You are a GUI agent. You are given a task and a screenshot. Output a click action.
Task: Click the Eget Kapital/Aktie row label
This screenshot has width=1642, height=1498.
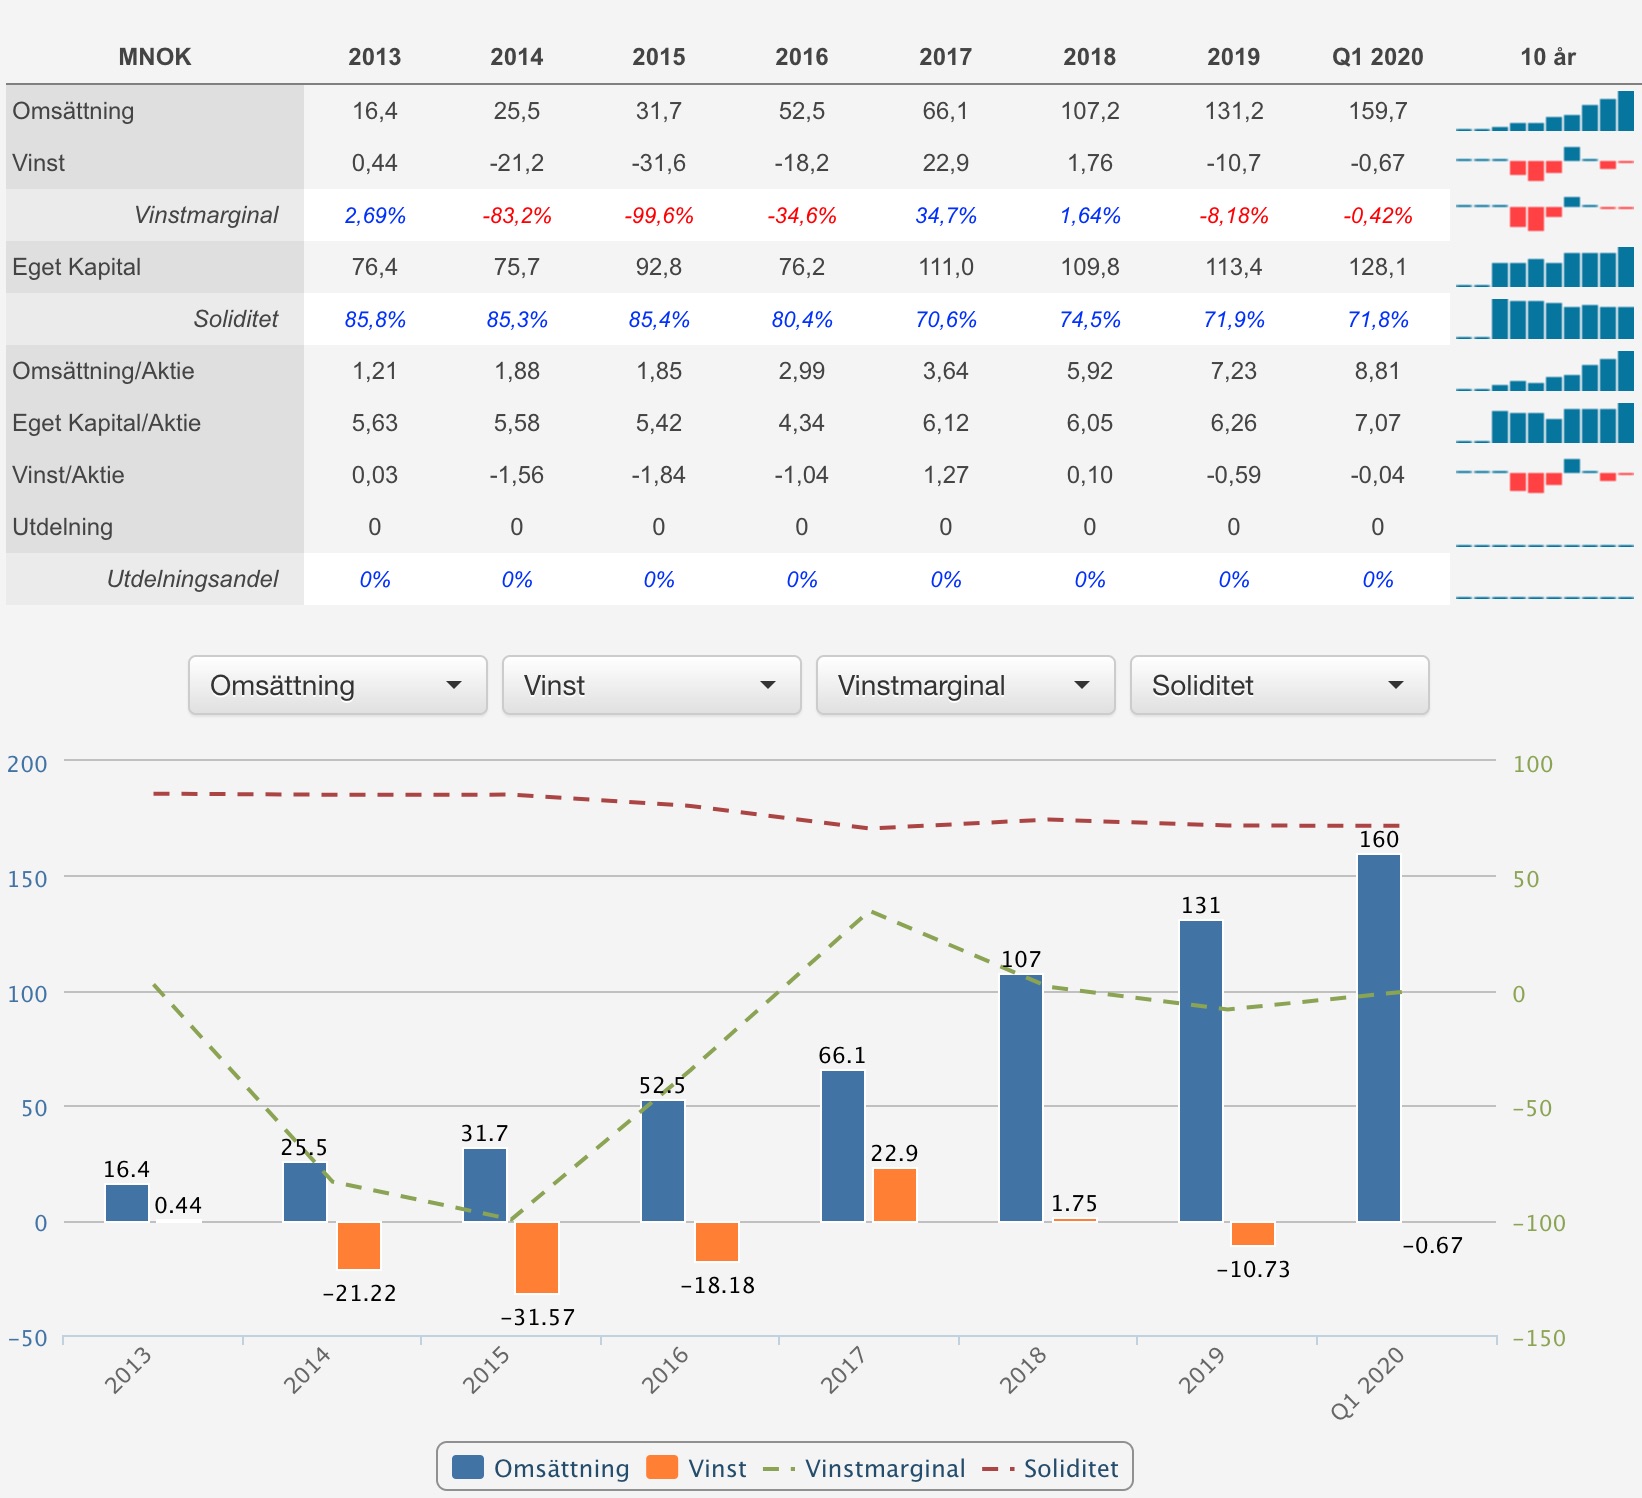[107, 423]
